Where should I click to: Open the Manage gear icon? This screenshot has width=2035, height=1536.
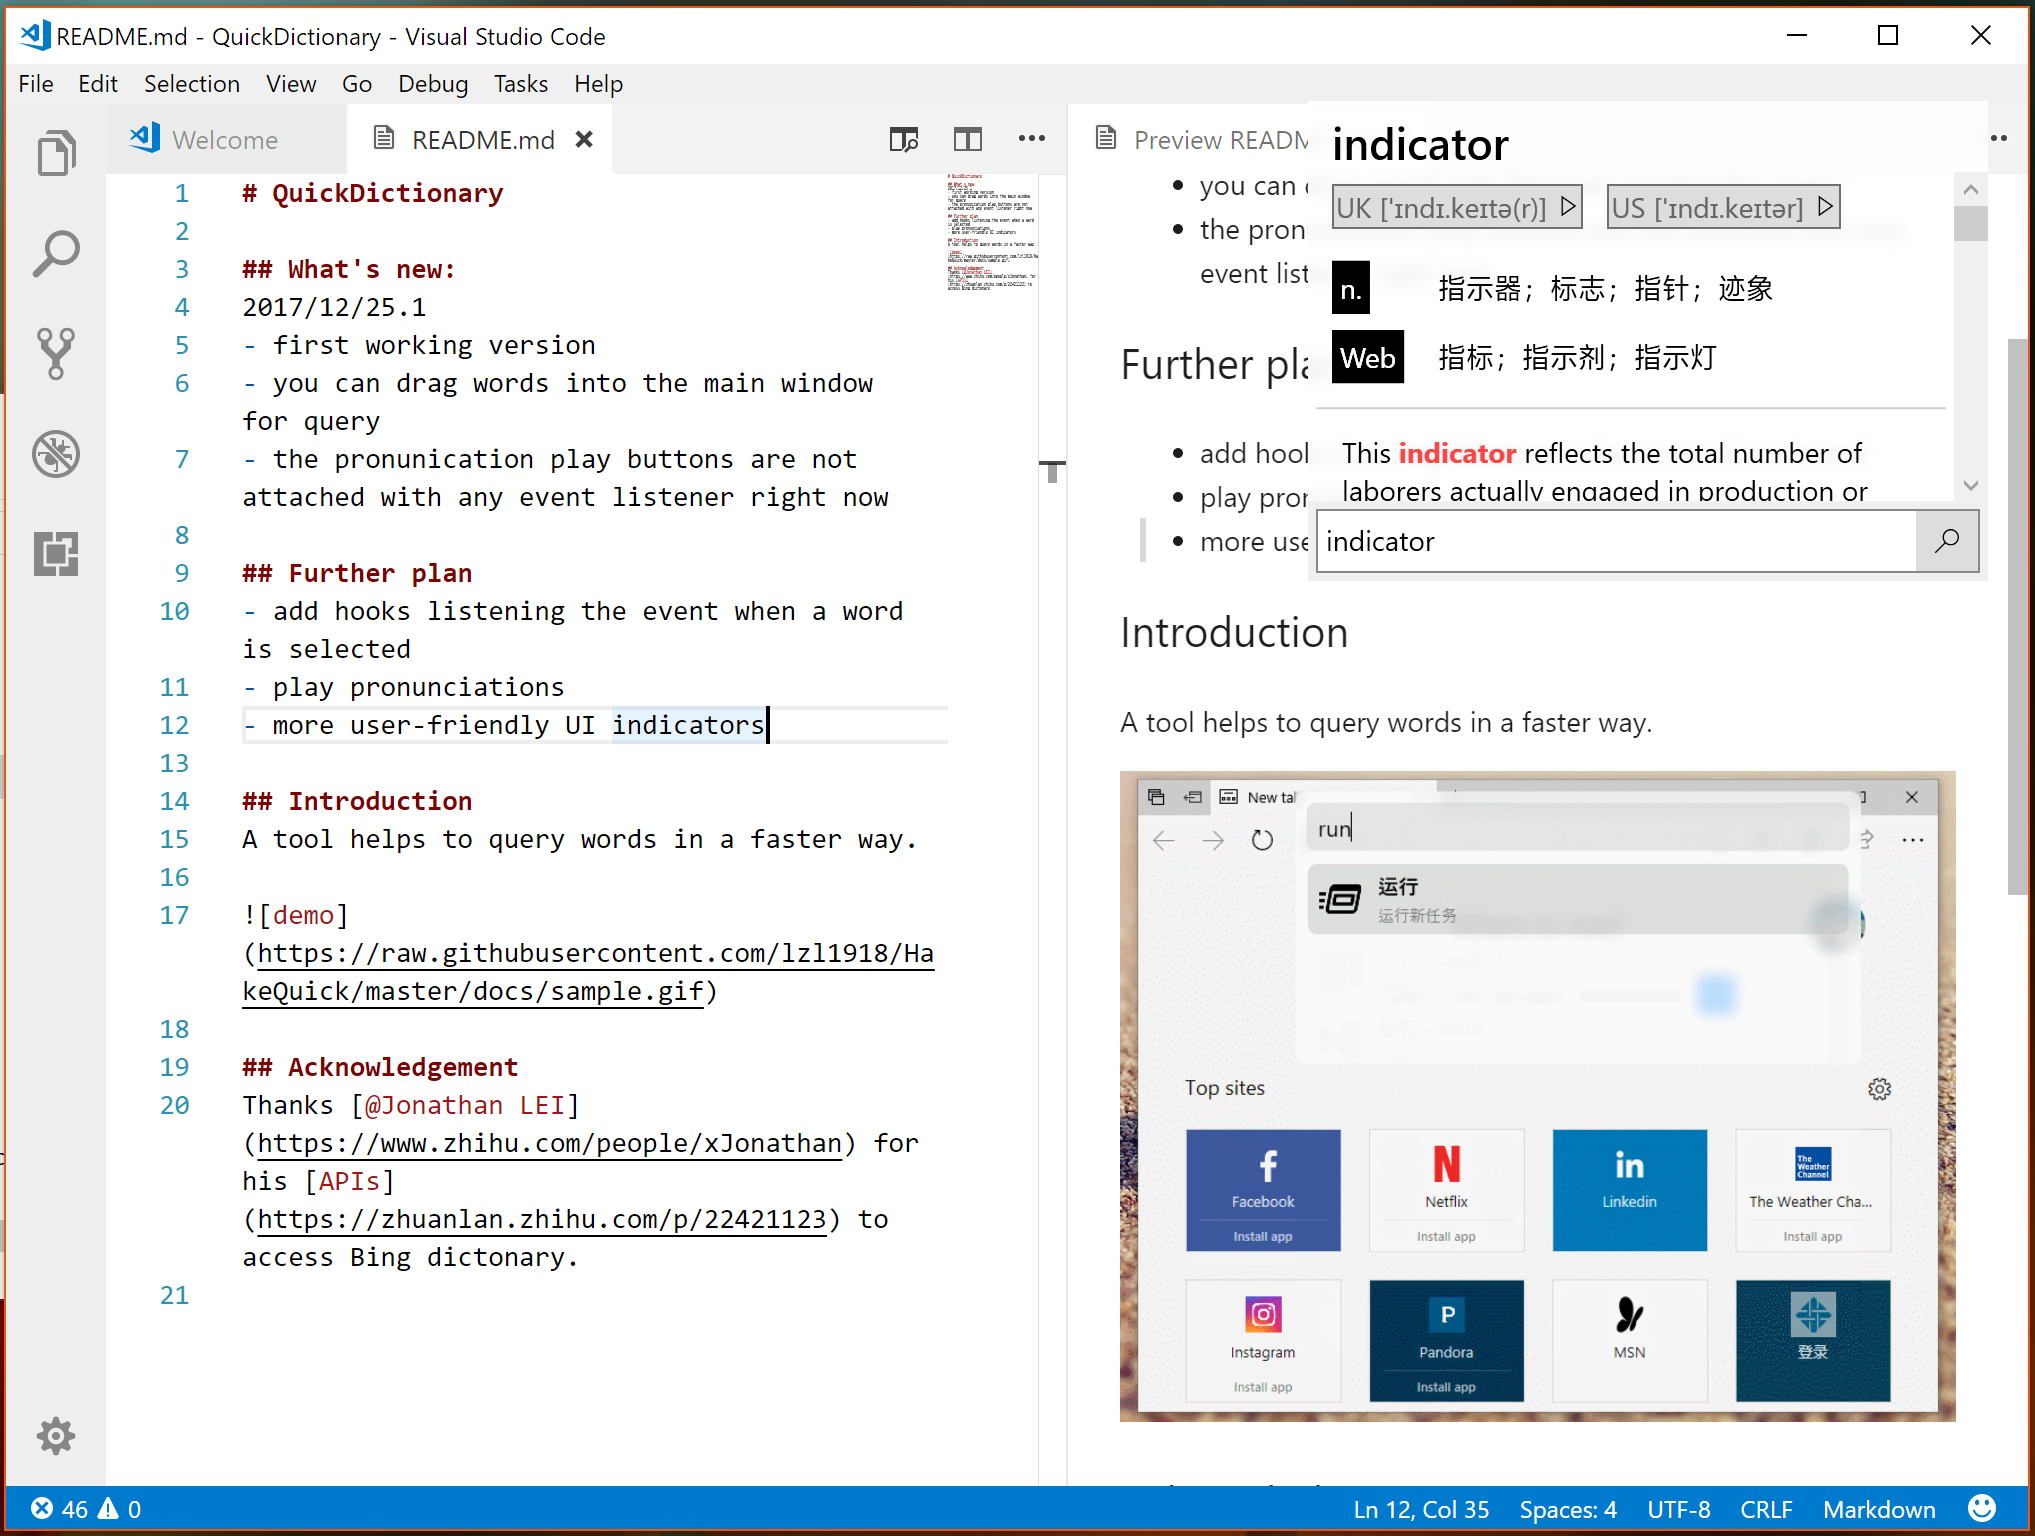tap(56, 1436)
